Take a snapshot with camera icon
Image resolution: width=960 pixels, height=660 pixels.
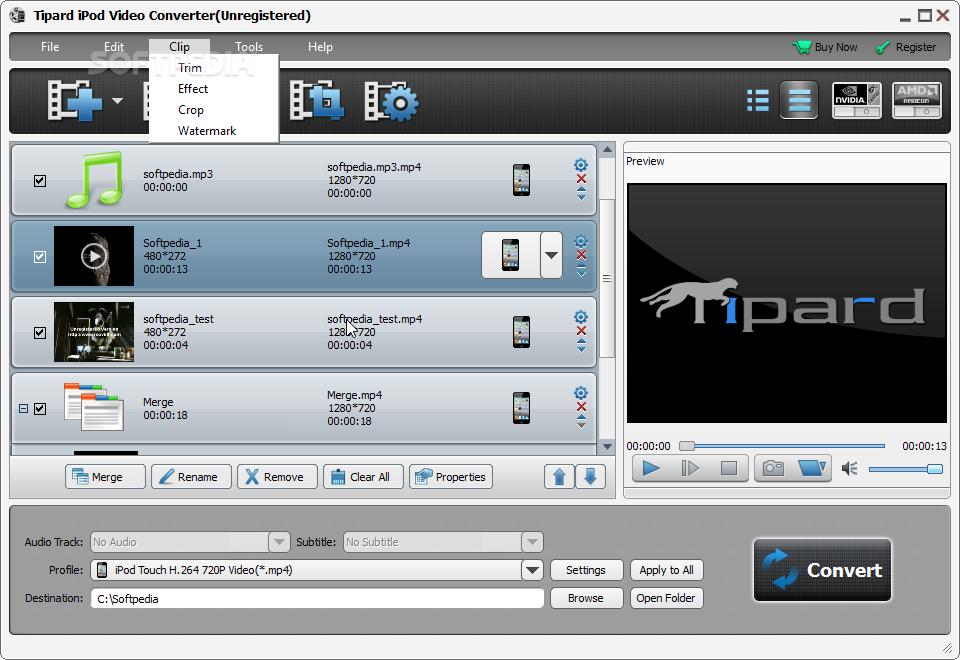coord(773,468)
